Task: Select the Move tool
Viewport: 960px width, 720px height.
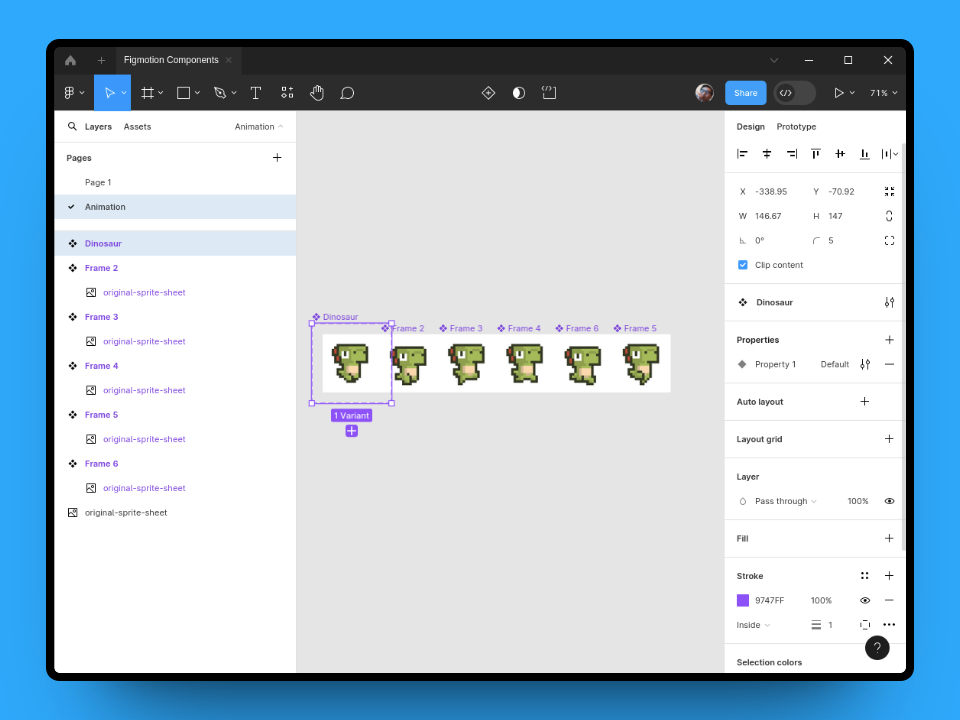Action: pos(110,92)
